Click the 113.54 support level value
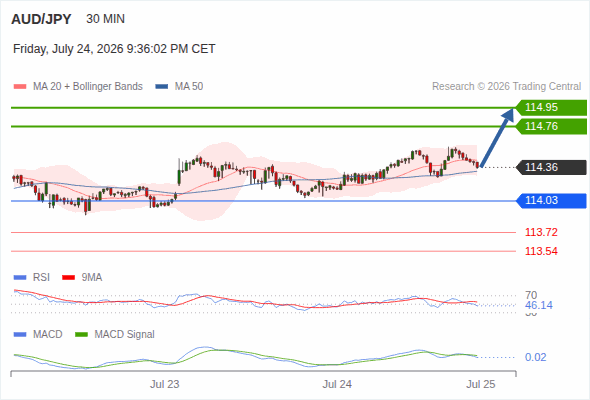The height and width of the screenshot is (400, 590). 541,251
